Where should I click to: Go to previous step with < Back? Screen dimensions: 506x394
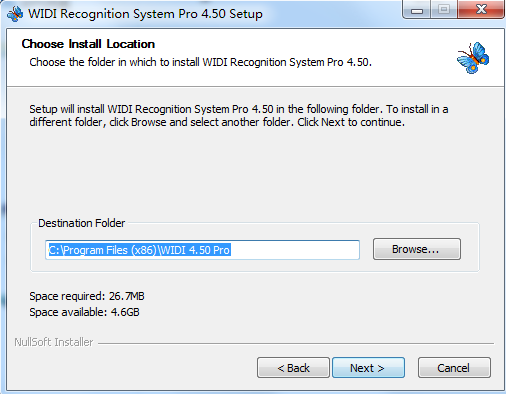293,368
